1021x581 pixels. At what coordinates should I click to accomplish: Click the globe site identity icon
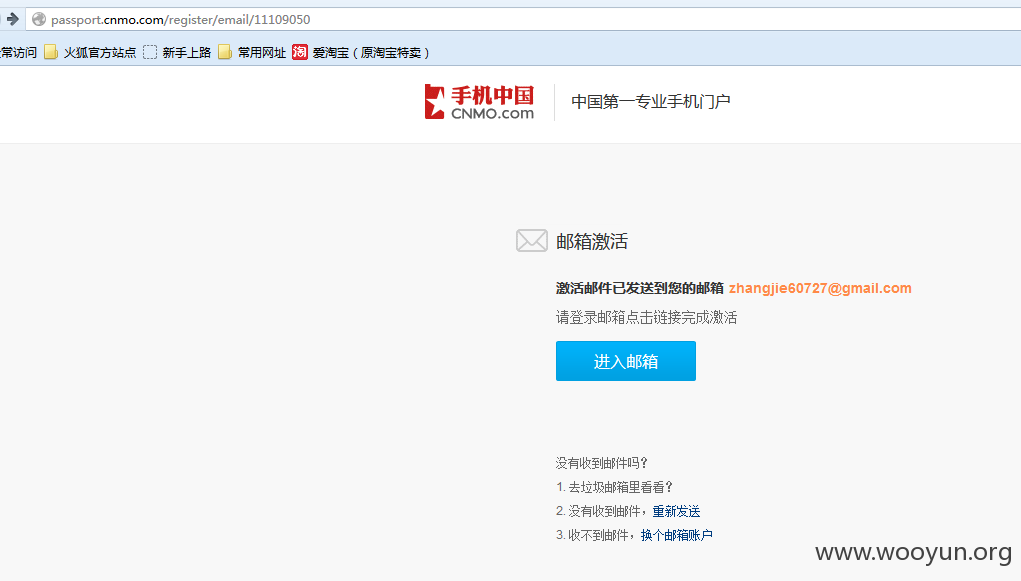point(39,20)
